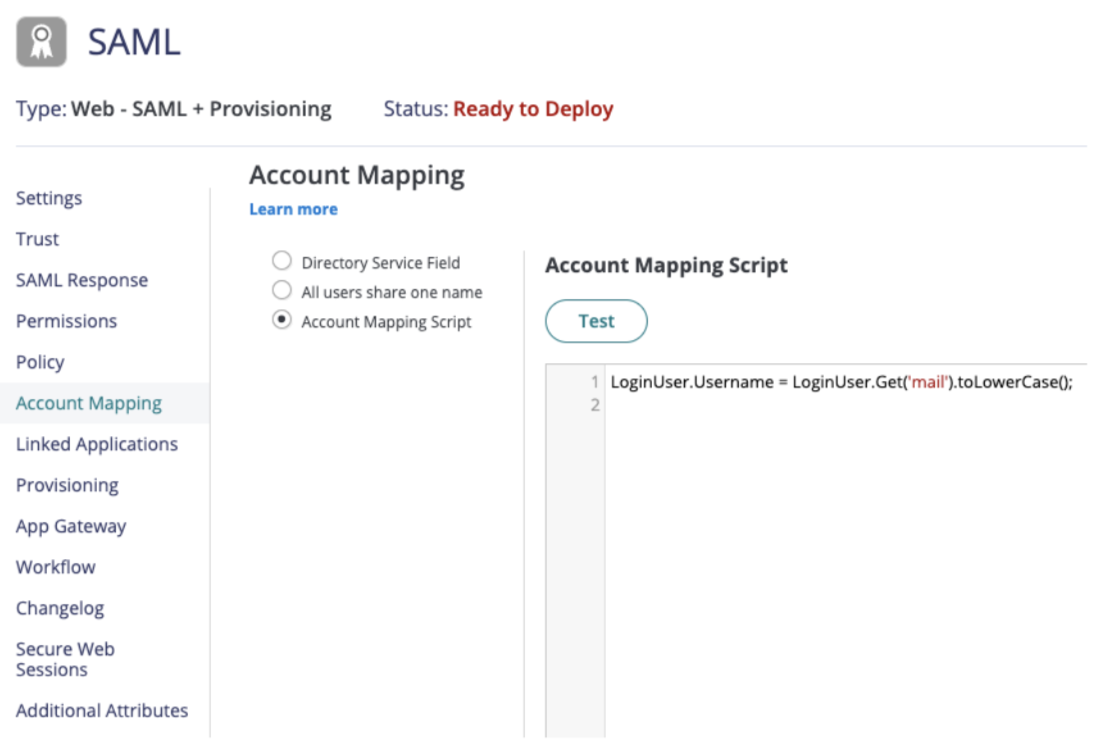
Task: Open SAML Response in sidebar
Action: pos(82,280)
